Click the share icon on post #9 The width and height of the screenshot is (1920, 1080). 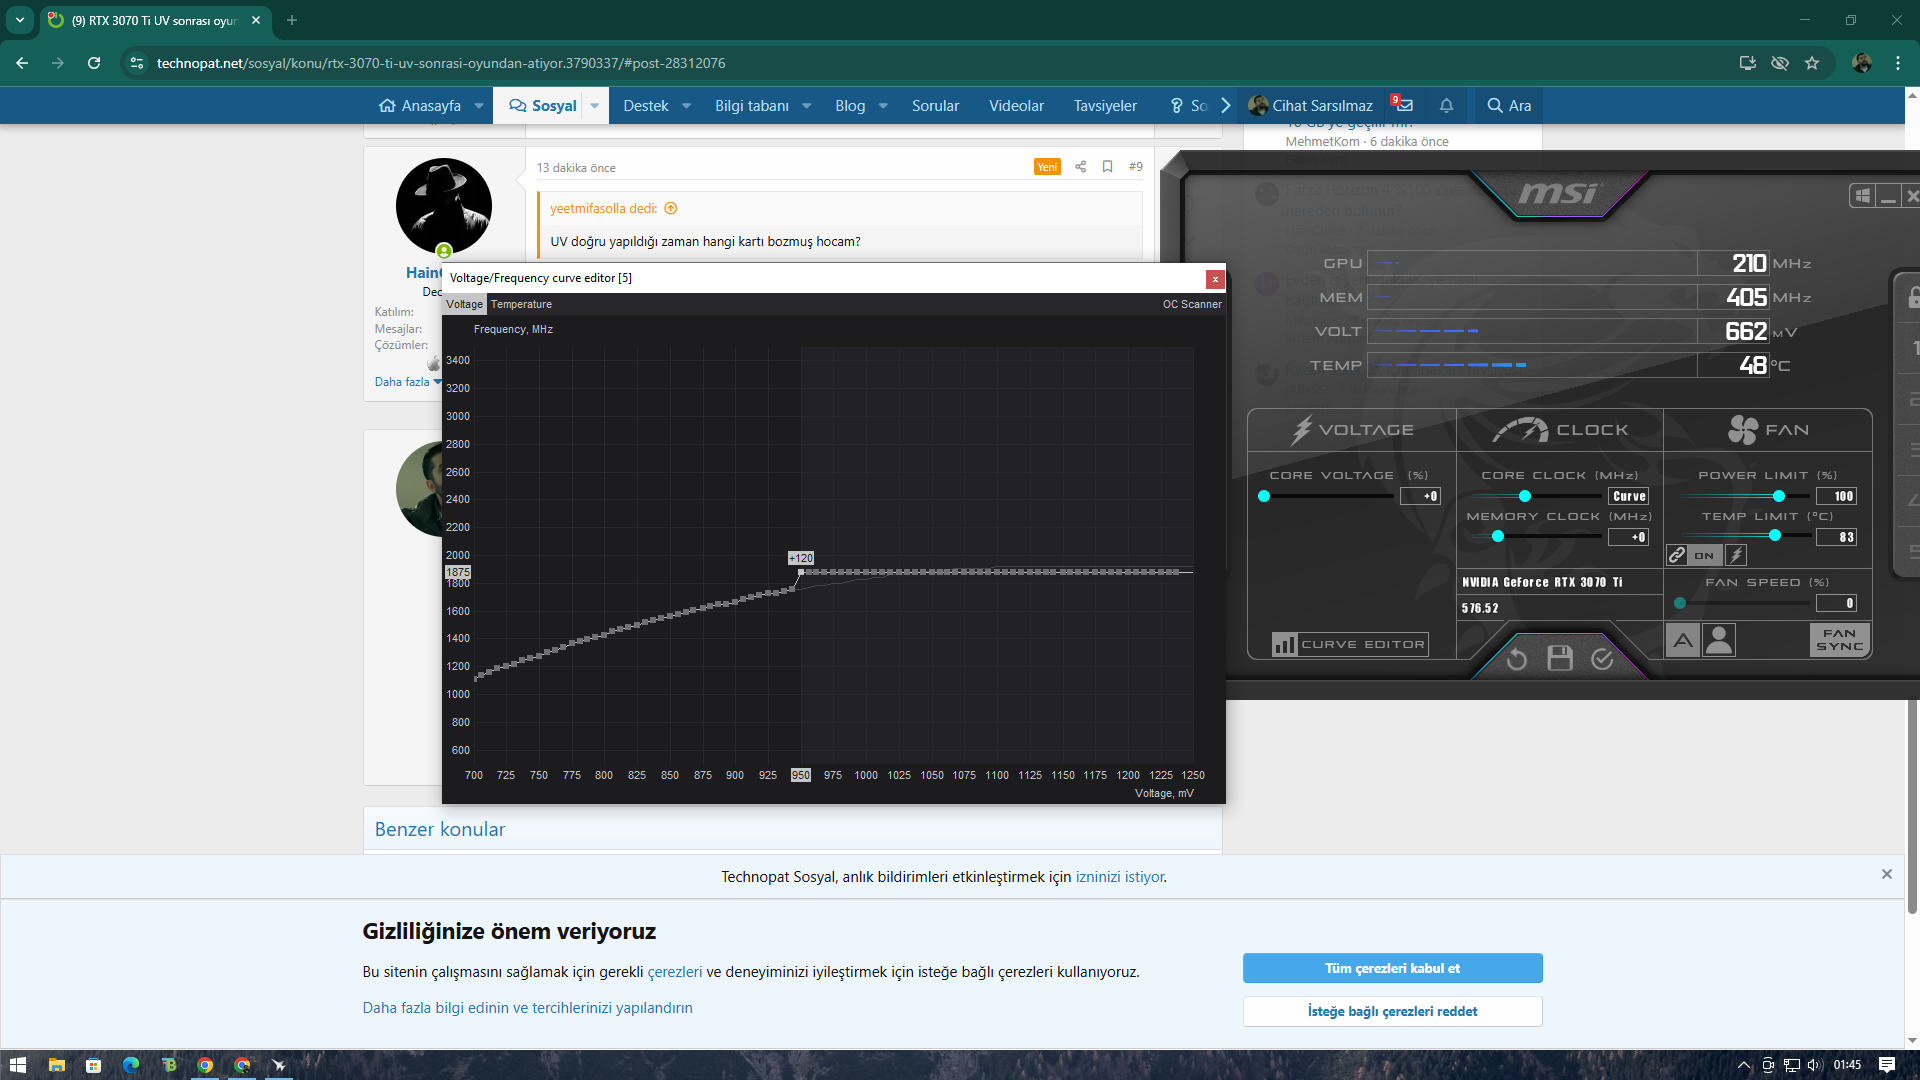[x=1080, y=167]
